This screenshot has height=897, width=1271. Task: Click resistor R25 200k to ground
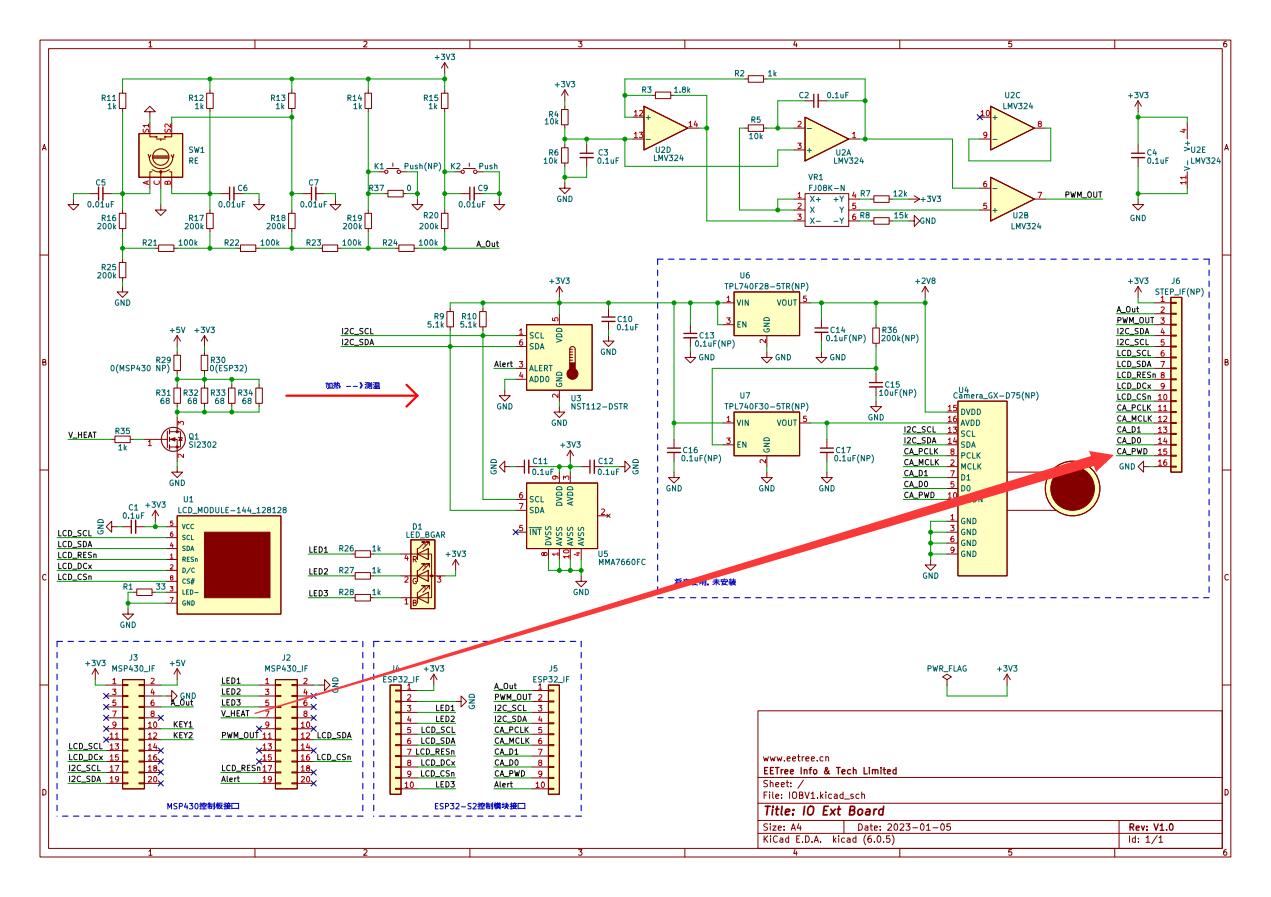[121, 271]
